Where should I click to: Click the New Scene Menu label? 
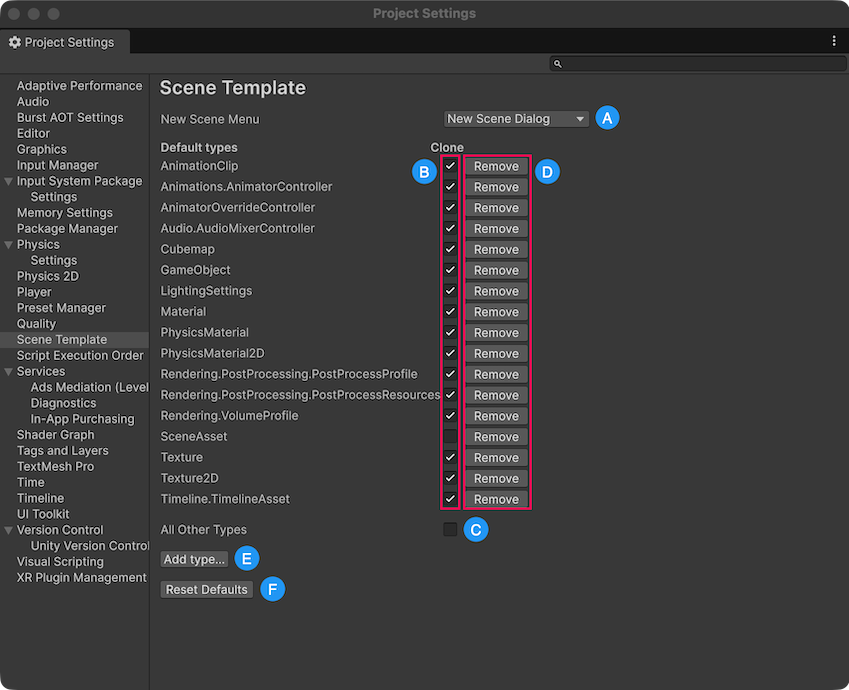click(x=210, y=119)
